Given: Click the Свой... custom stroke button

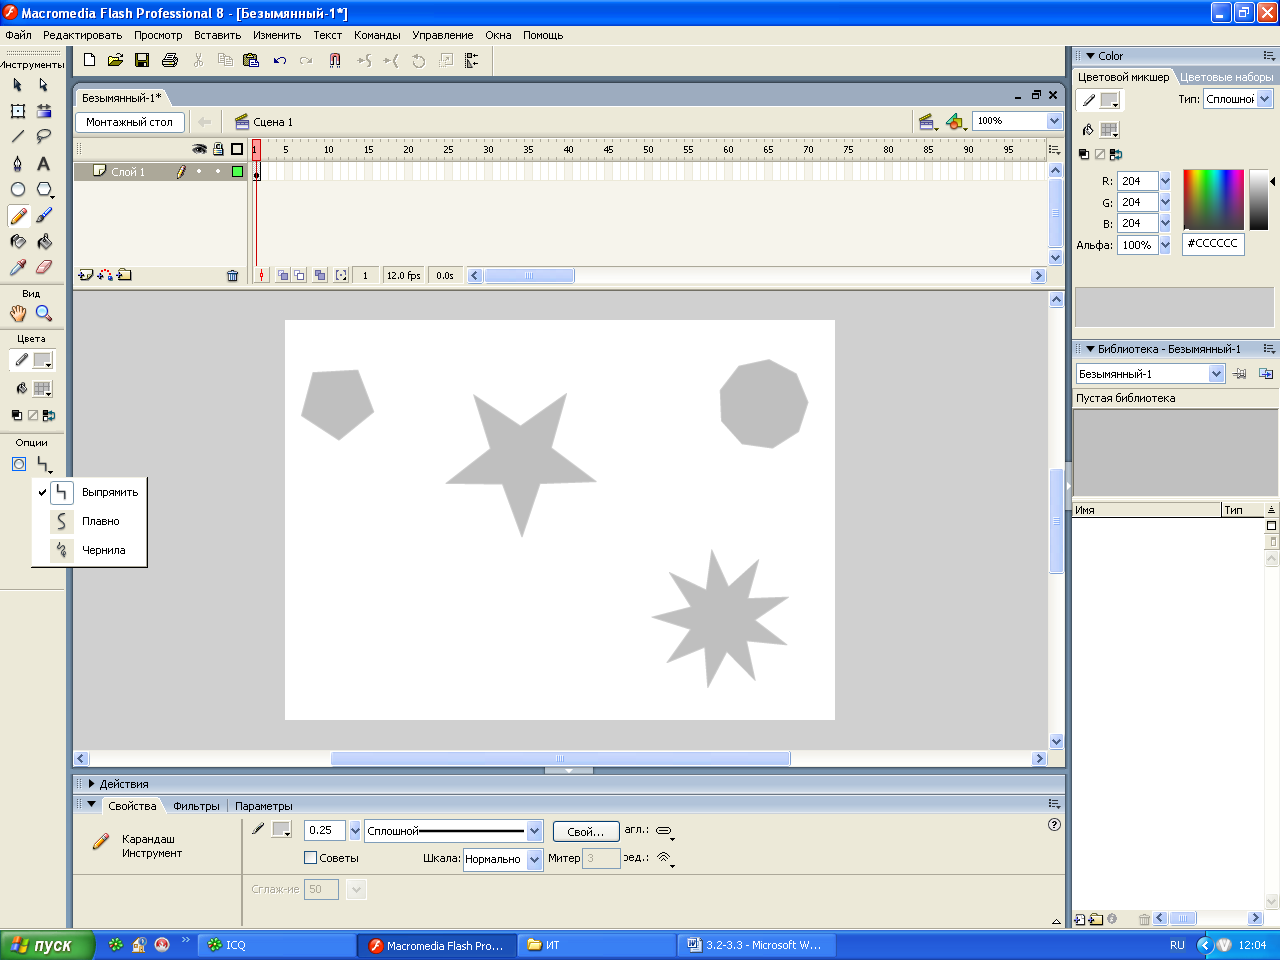Looking at the screenshot, I should (585, 831).
